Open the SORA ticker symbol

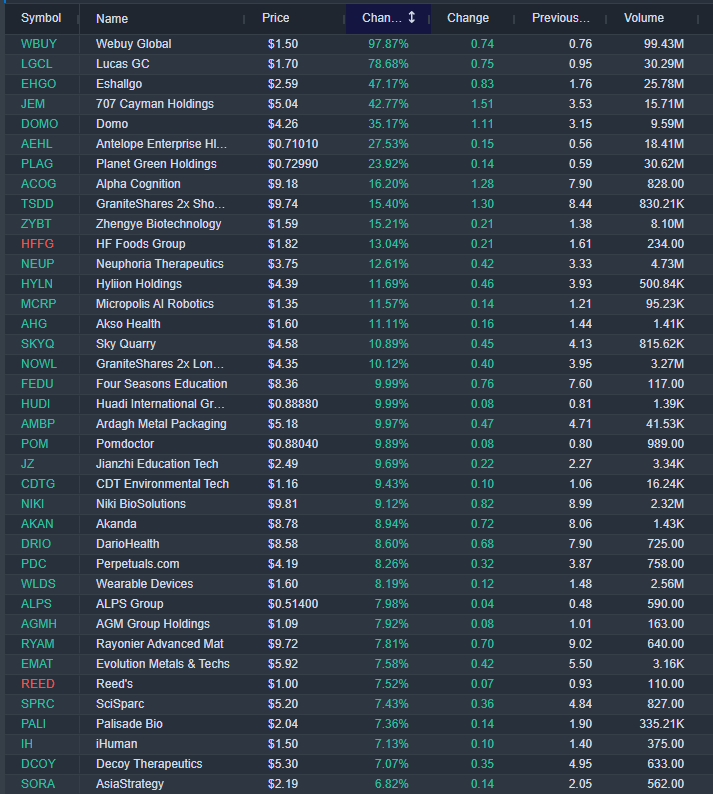37,784
